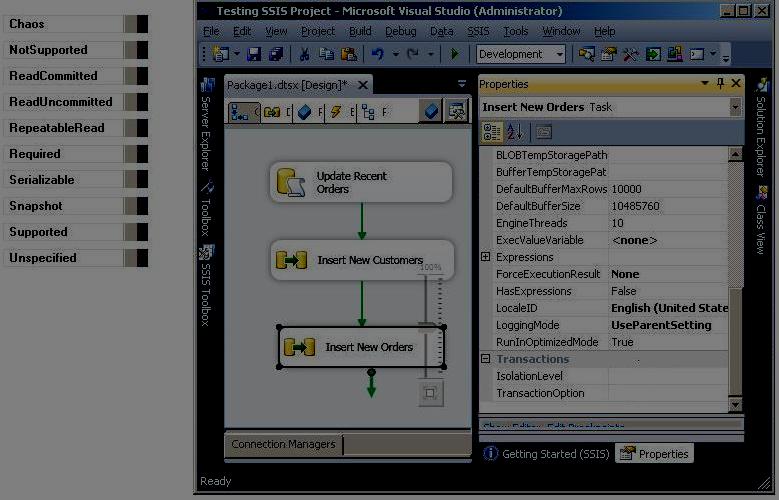Open the Undo history dropdown arrow
779x500 pixels.
pos(395,54)
